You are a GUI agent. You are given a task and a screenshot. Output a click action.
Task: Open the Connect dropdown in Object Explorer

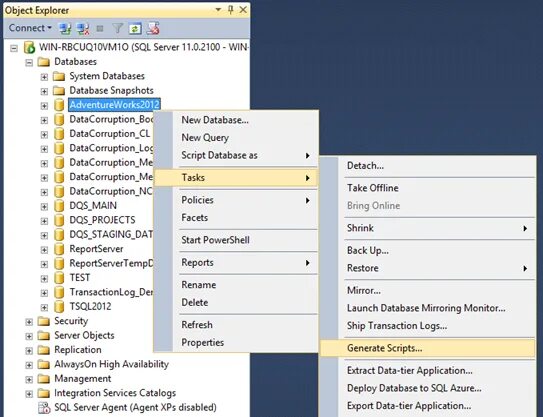pos(30,28)
